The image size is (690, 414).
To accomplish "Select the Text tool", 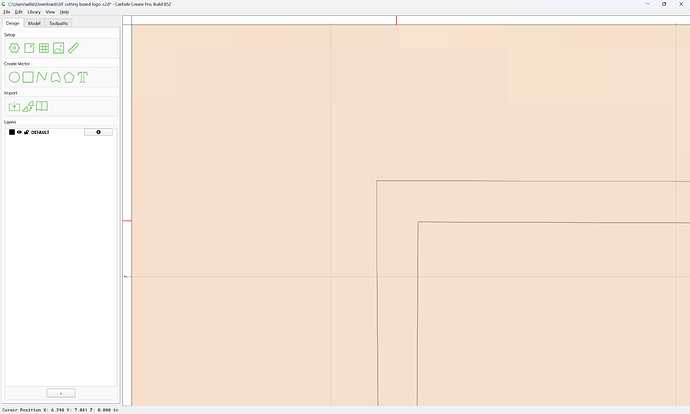I will (x=83, y=77).
